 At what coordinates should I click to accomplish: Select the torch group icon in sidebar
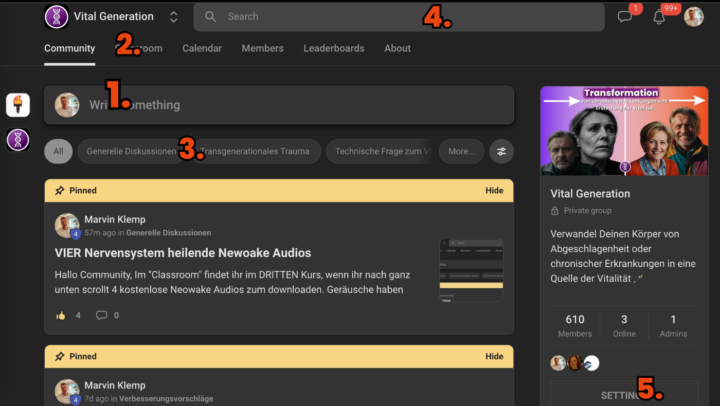coord(18,104)
